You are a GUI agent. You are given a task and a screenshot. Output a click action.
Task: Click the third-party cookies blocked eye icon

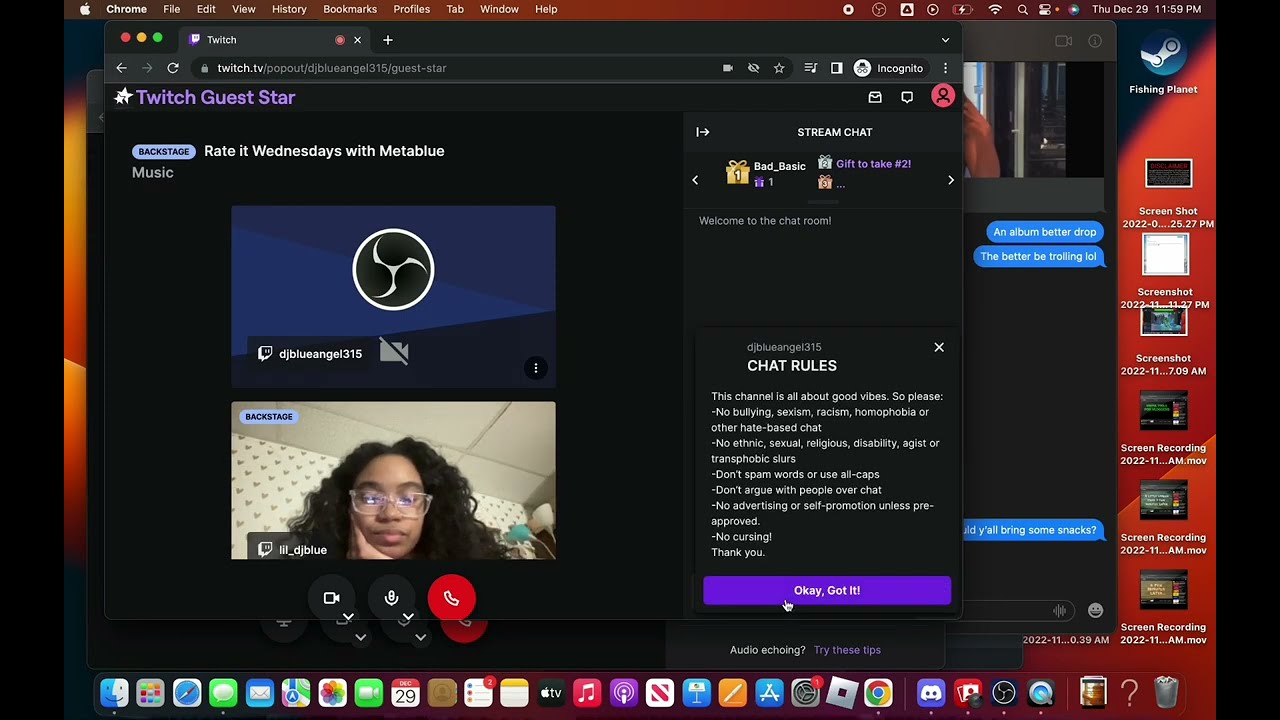754,68
